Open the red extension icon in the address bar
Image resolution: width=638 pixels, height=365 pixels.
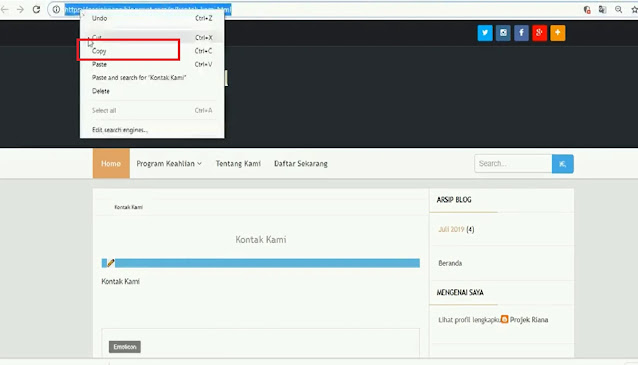[587, 9]
